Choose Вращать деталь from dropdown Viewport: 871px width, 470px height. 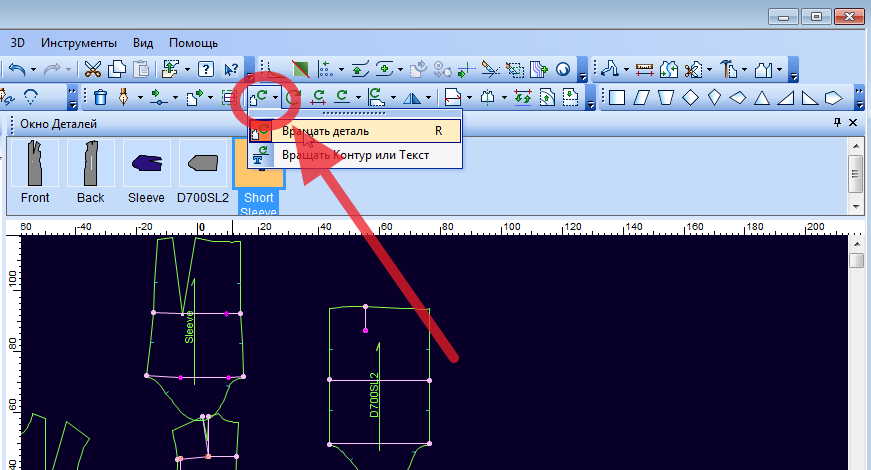pyautogui.click(x=355, y=131)
